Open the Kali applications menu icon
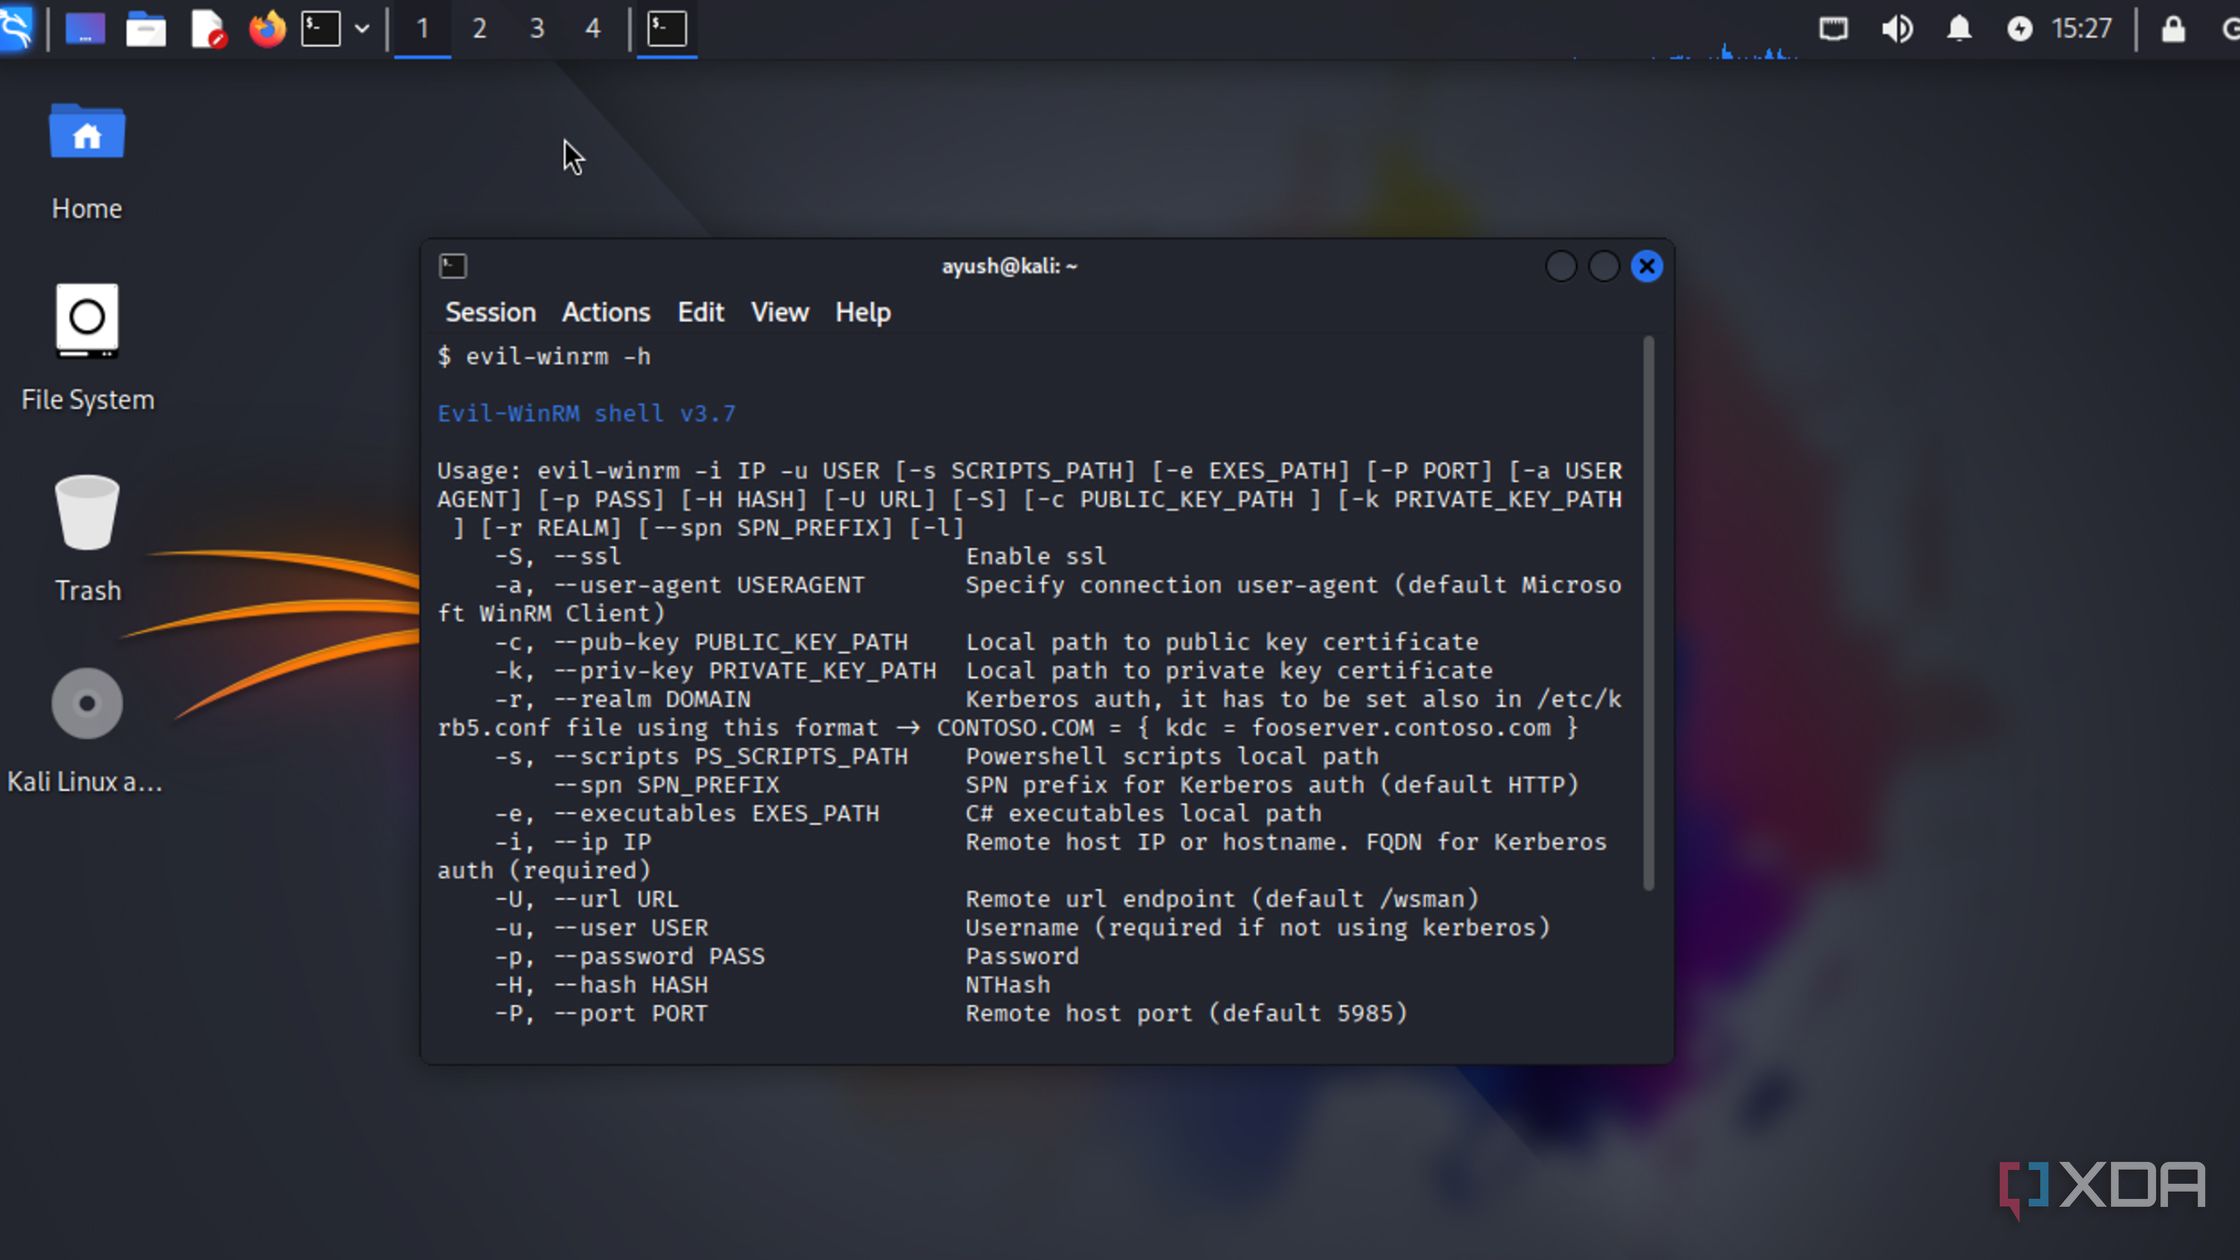The height and width of the screenshot is (1260, 2240). (x=17, y=28)
